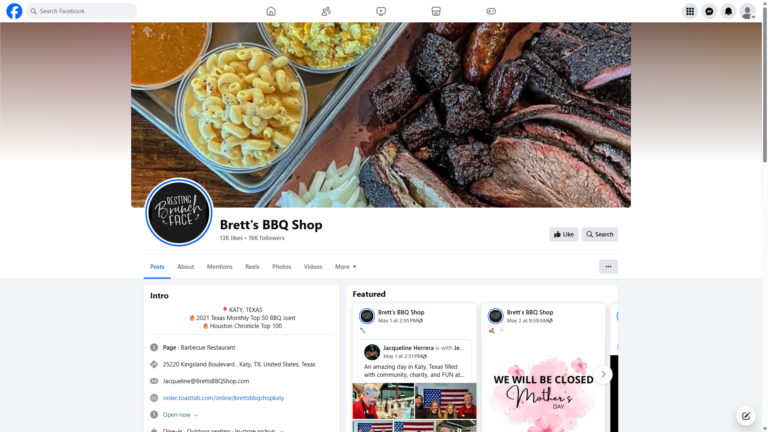
Task: Switch to the About tab
Action: click(185, 266)
